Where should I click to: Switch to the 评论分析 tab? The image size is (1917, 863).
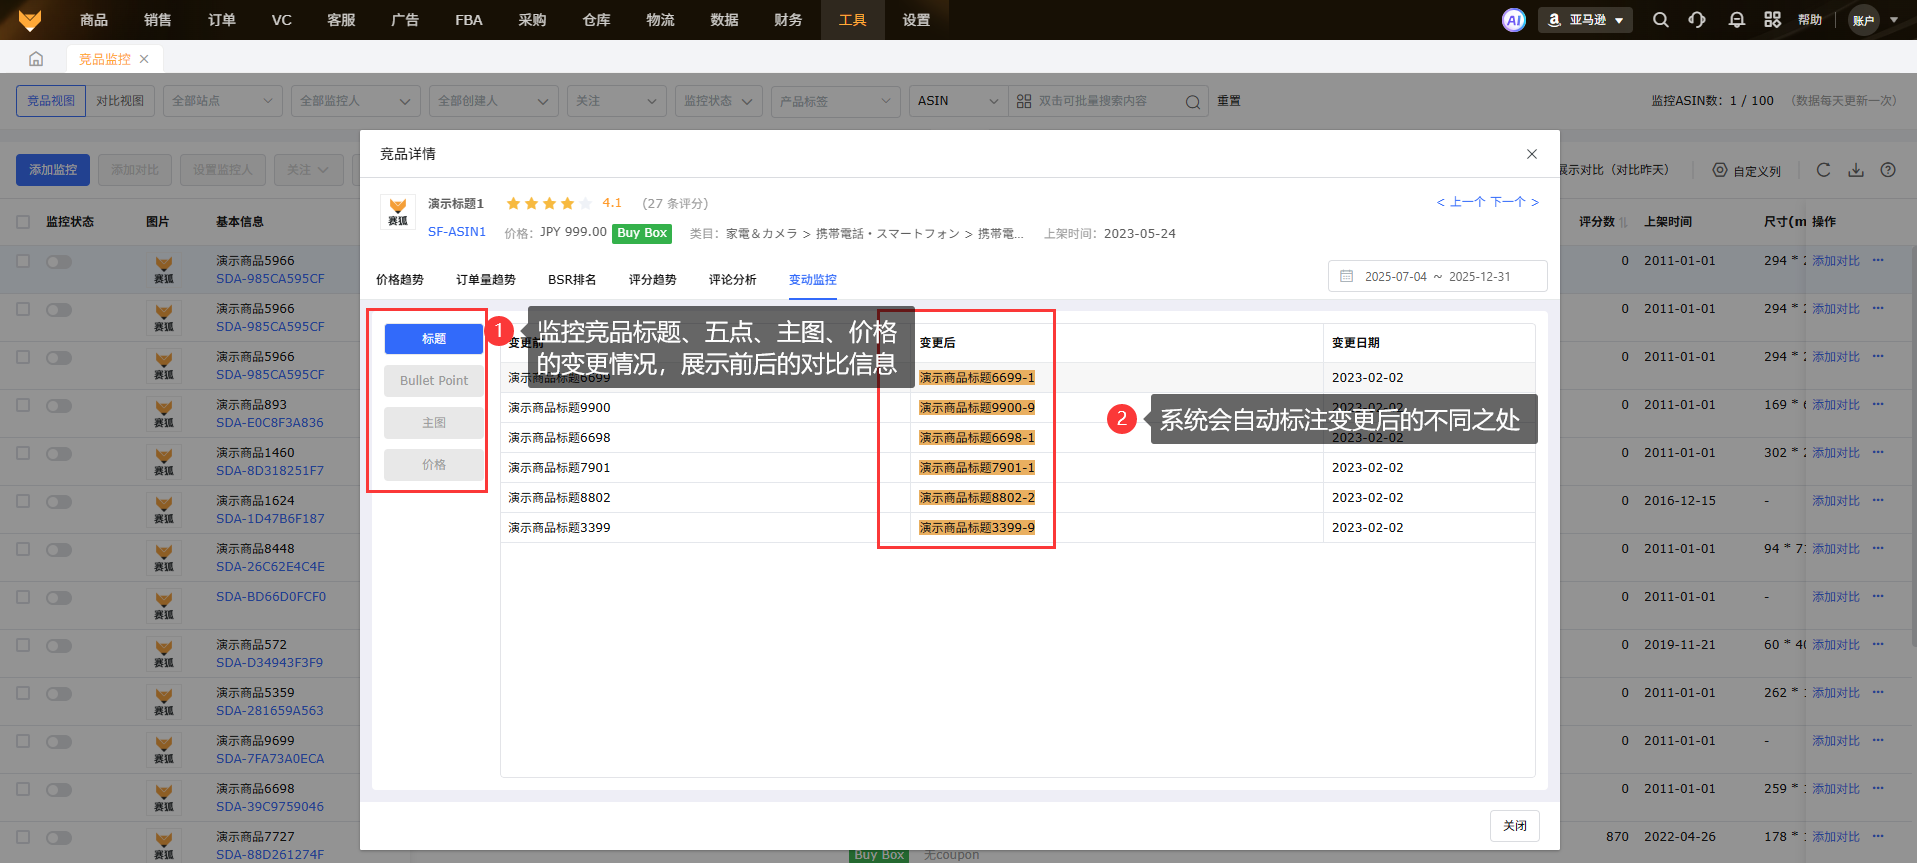(732, 280)
